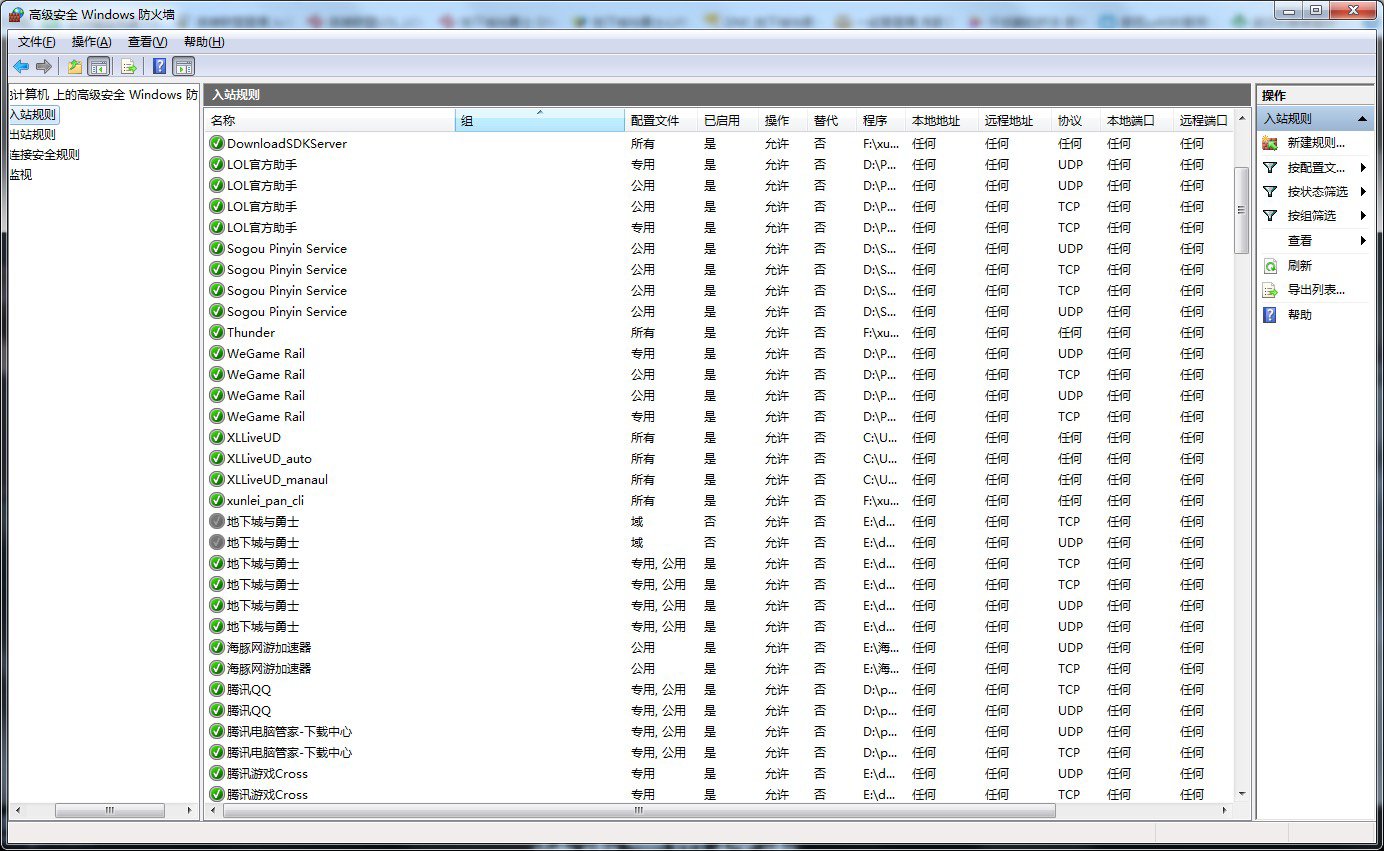Click the 远程端口 column header
Viewport: 1384px width, 851px height.
tap(1204, 121)
